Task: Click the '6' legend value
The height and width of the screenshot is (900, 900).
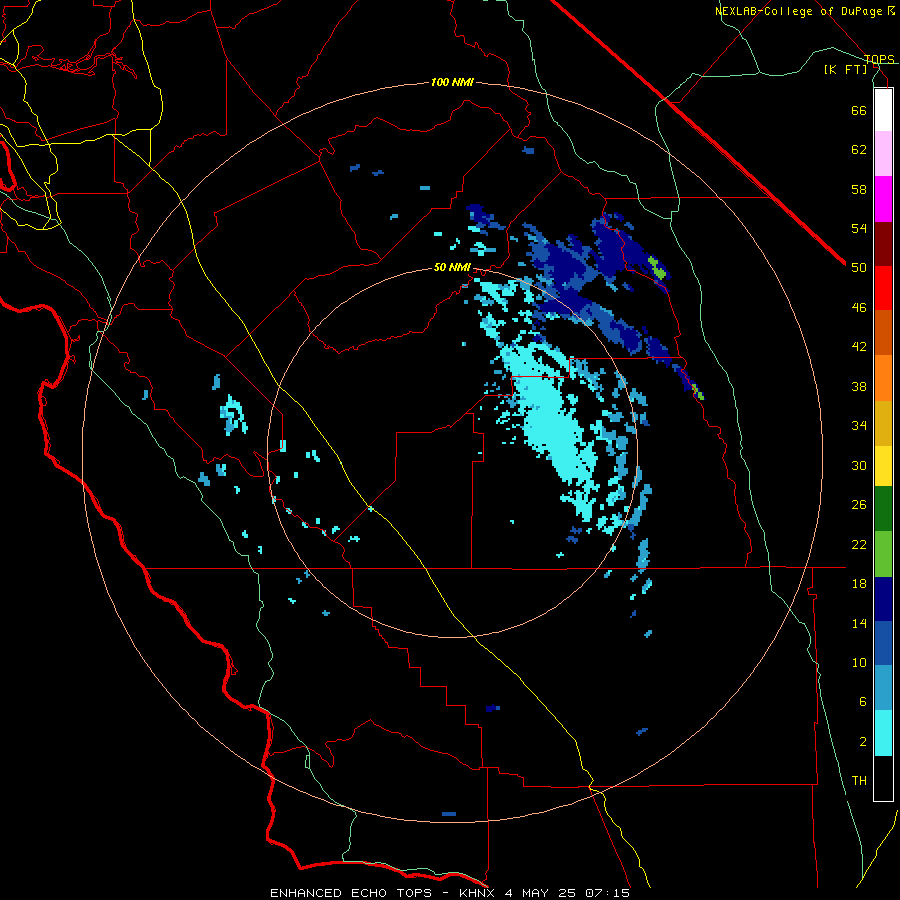Action: click(x=862, y=702)
